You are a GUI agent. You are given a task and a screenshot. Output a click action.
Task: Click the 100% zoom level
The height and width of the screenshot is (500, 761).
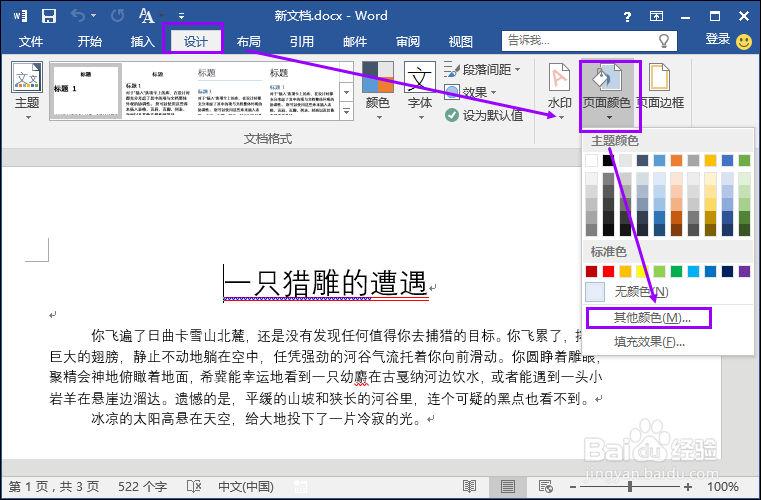coord(723,486)
